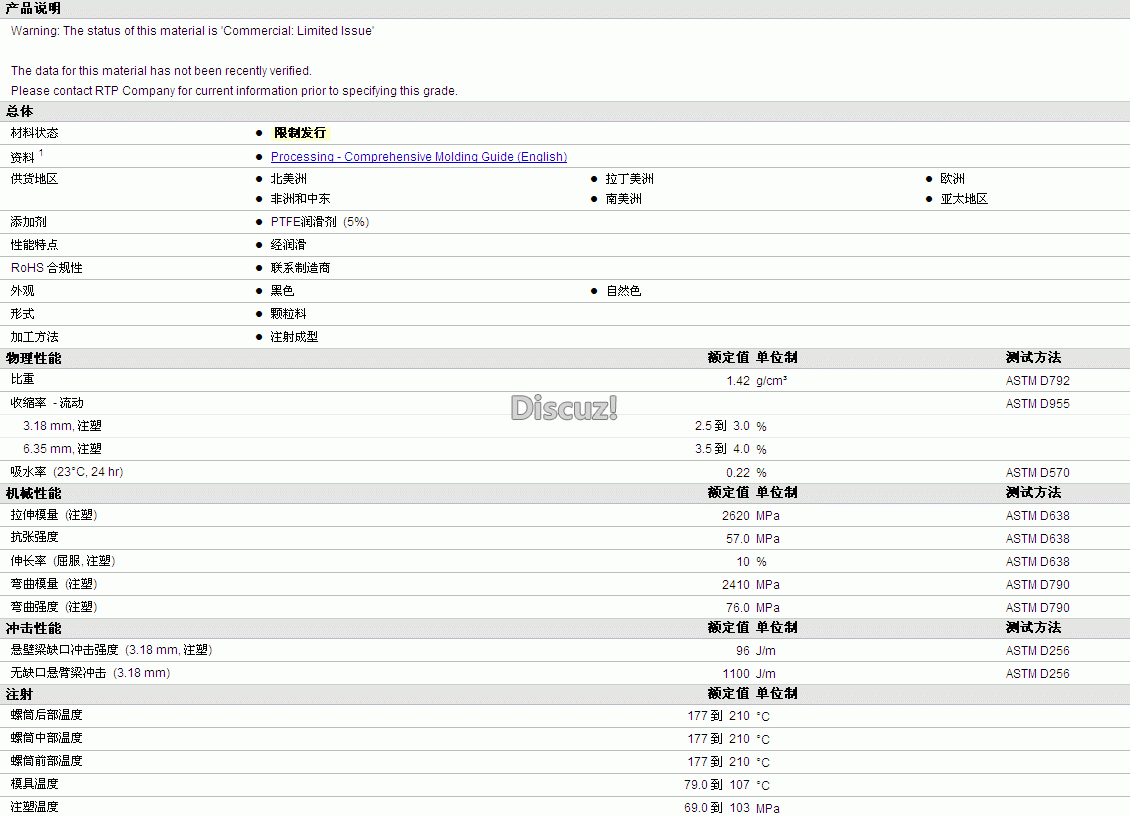Click the 'Please contact RTP Company' notice
The width and height of the screenshot is (1130, 816).
click(234, 91)
